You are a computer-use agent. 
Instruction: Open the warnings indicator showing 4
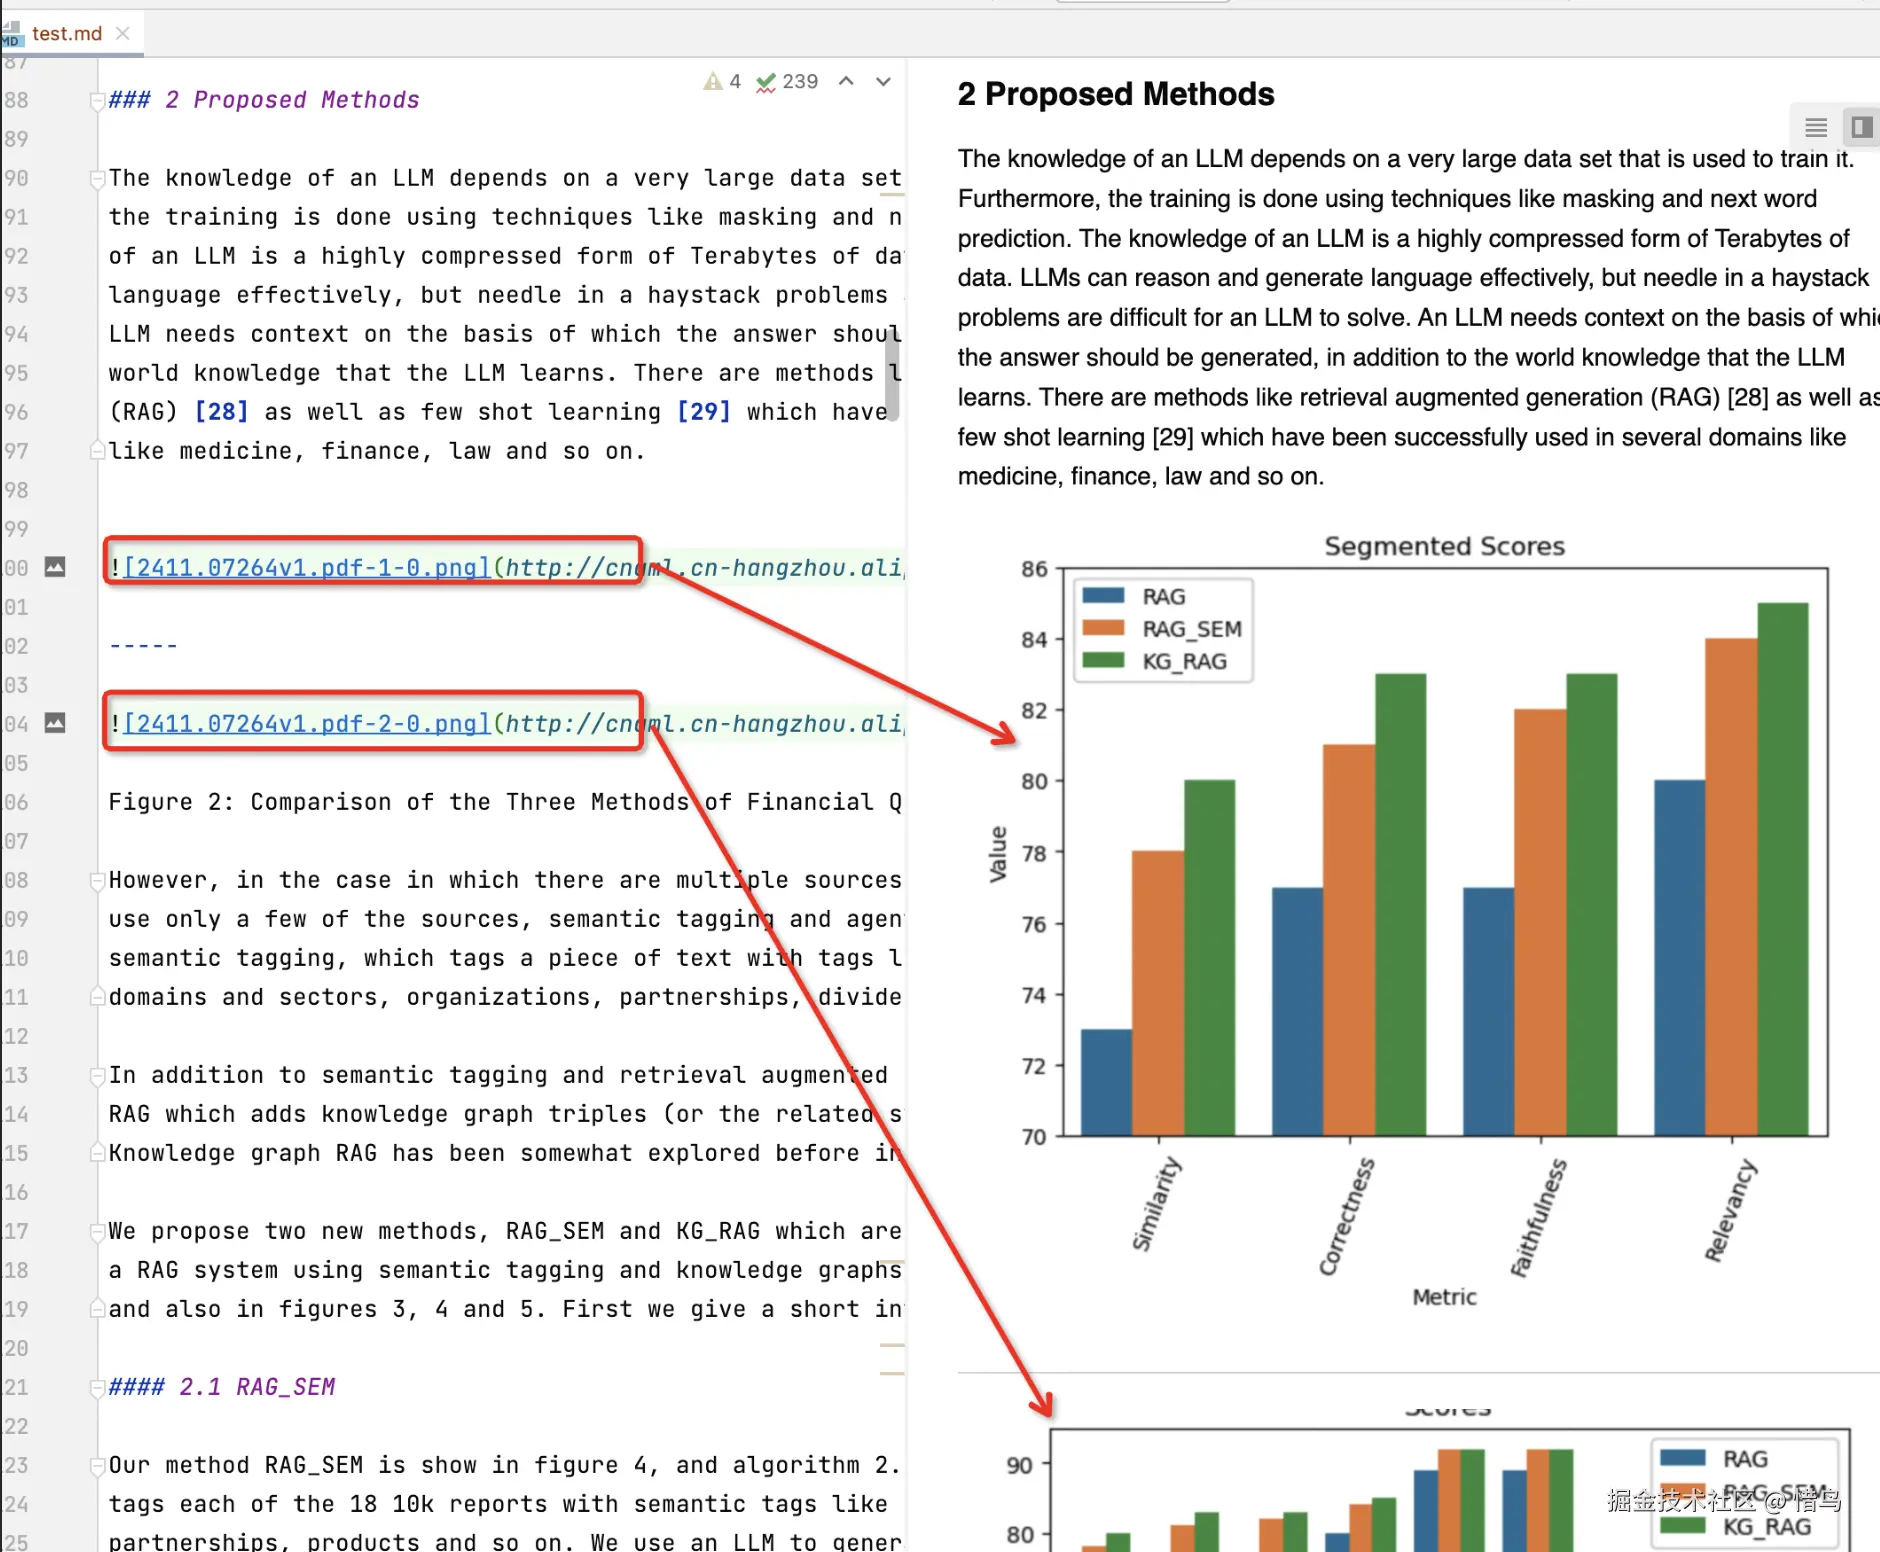722,81
